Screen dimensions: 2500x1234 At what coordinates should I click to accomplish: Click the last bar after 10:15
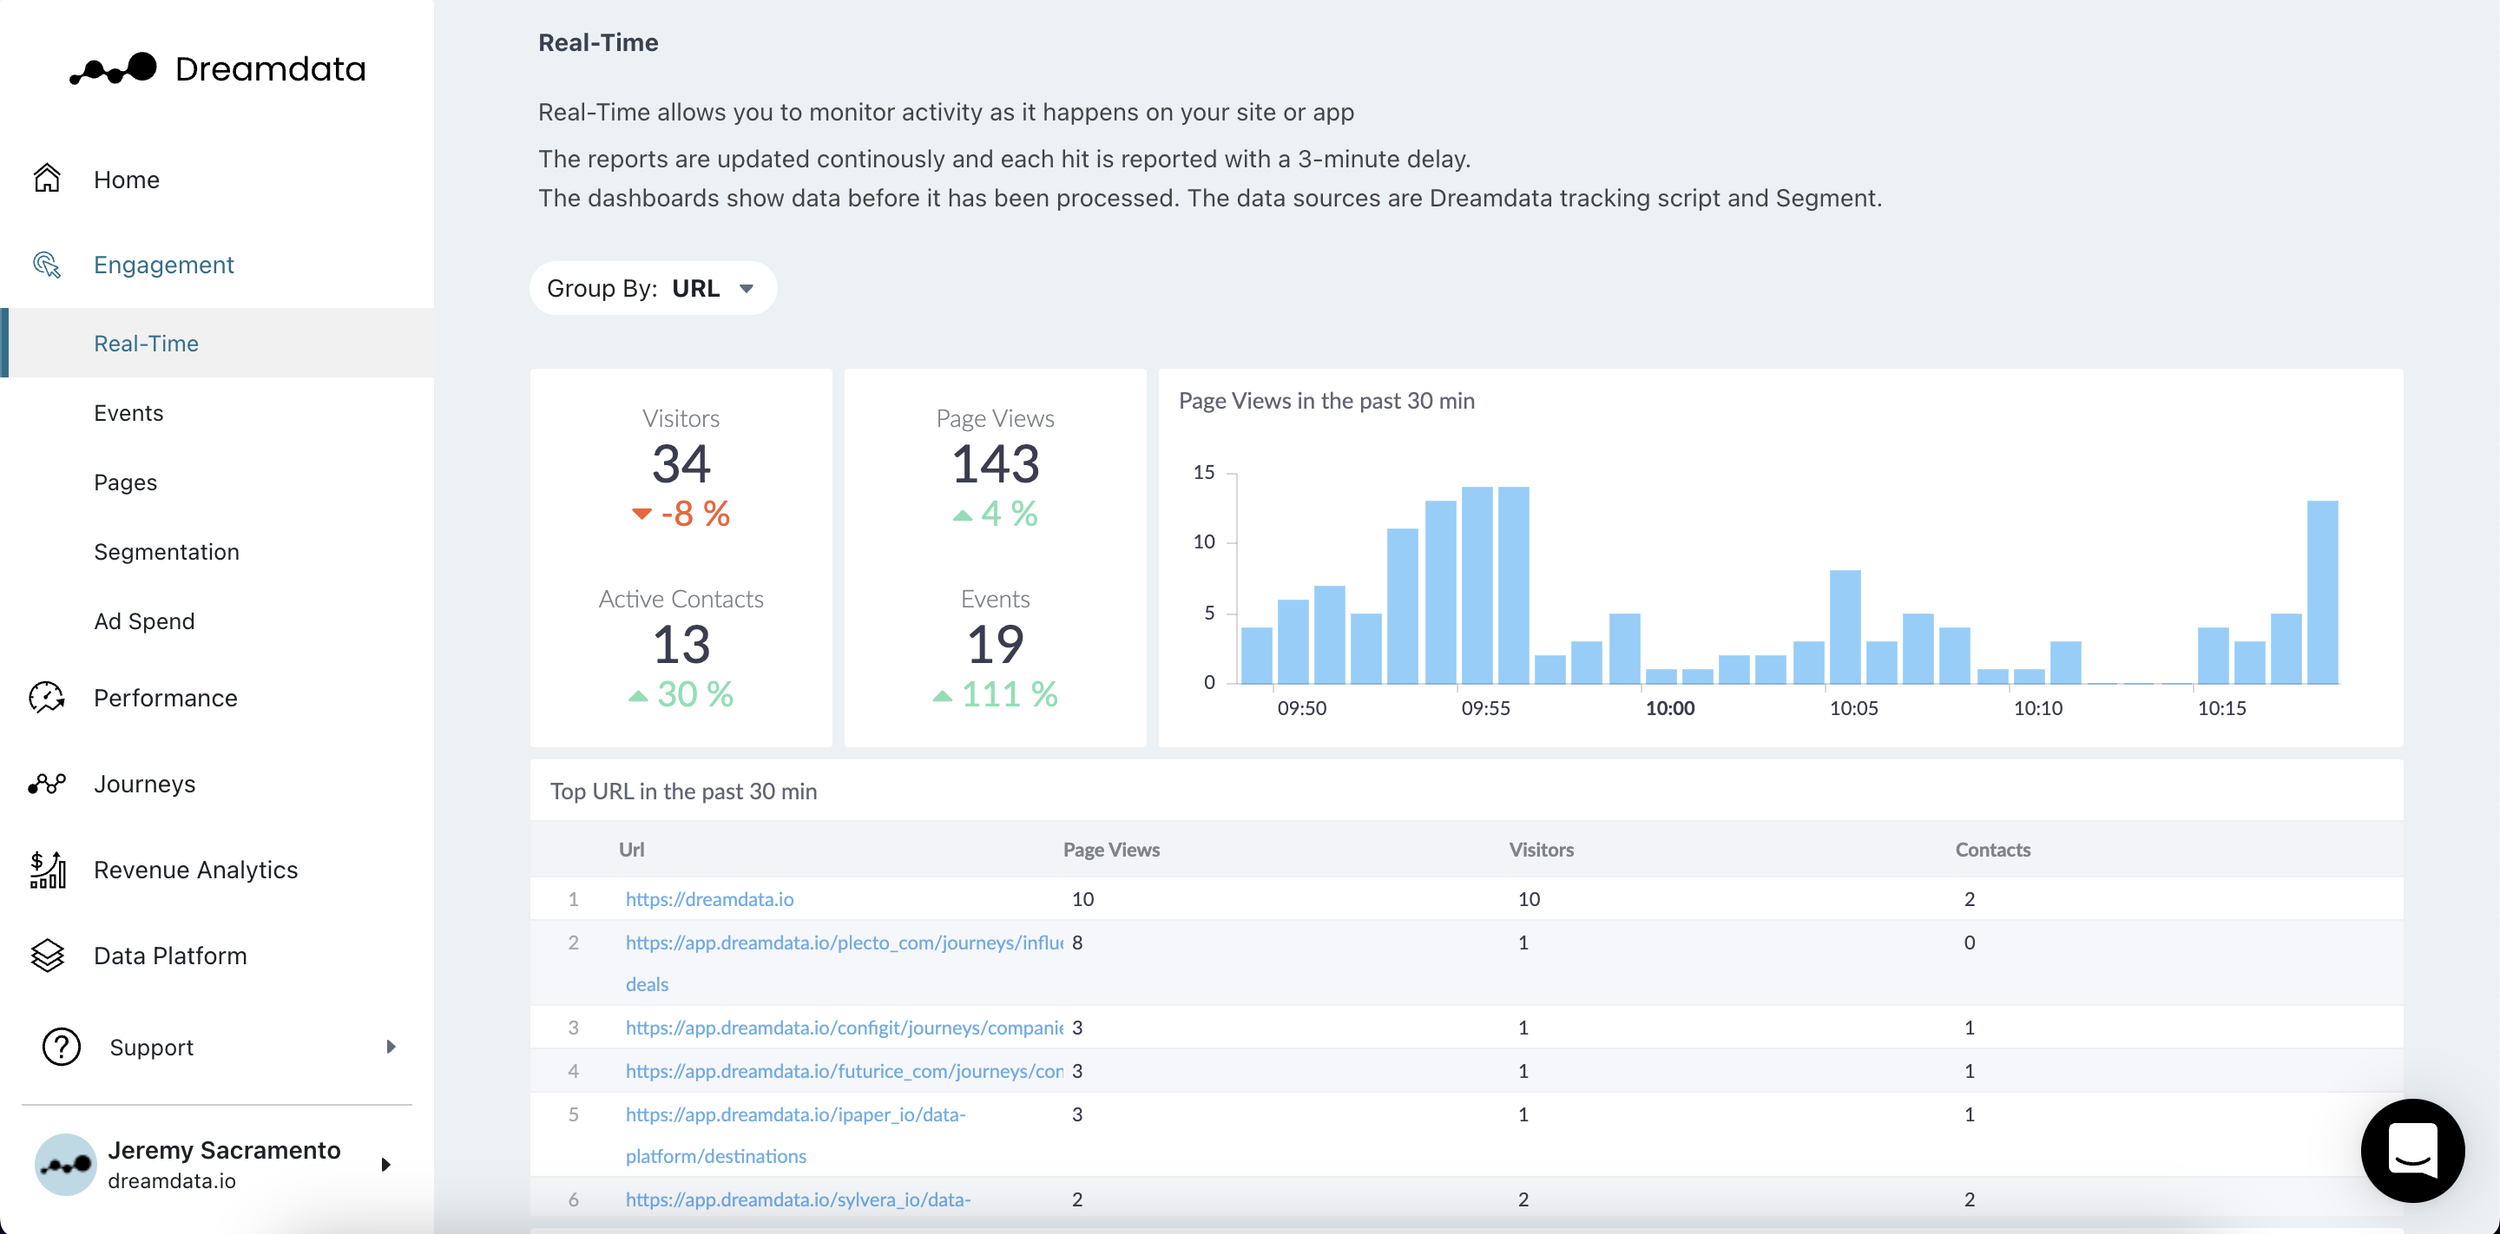[x=2322, y=592]
